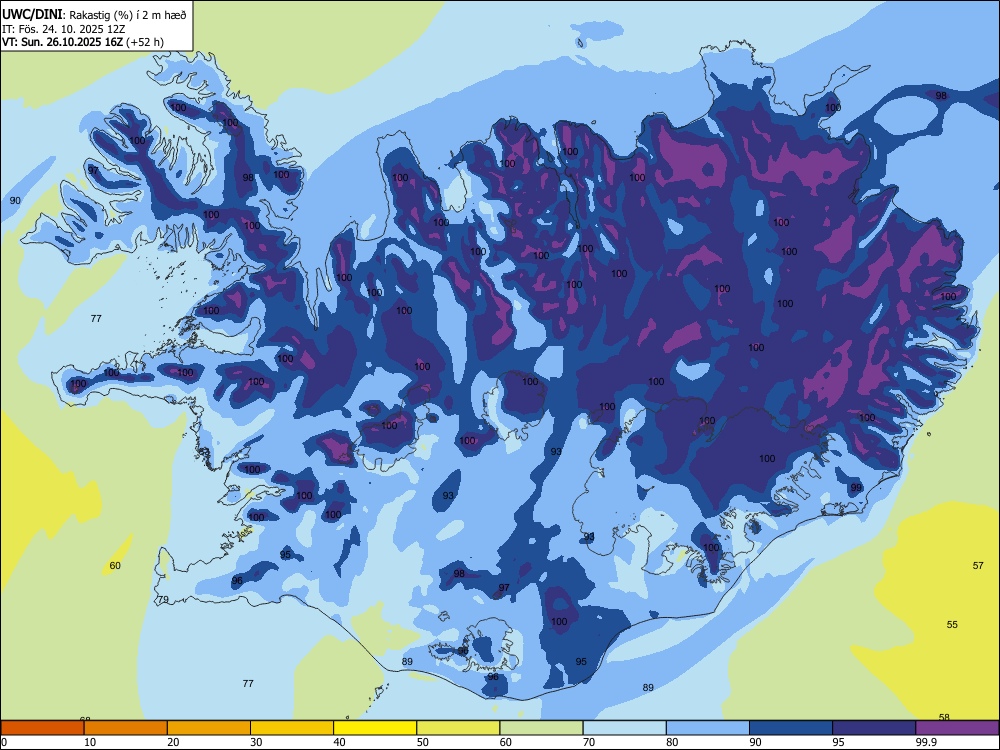Click the dark orange 0–10 legend swatch
Viewport: 1000px width, 750px height.
click(43, 728)
